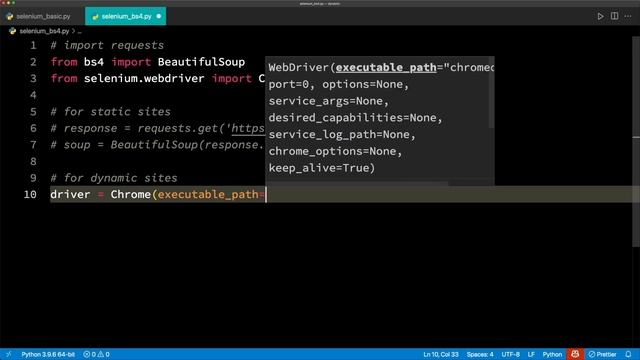This screenshot has height=360, width=640.
Task: Change indentation via Spaces: 4
Action: pos(480,354)
